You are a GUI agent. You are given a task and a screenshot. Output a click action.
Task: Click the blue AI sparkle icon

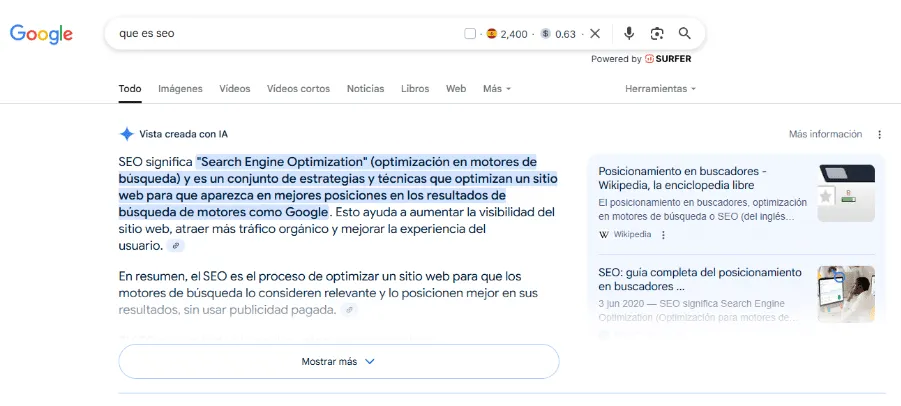[126, 134]
